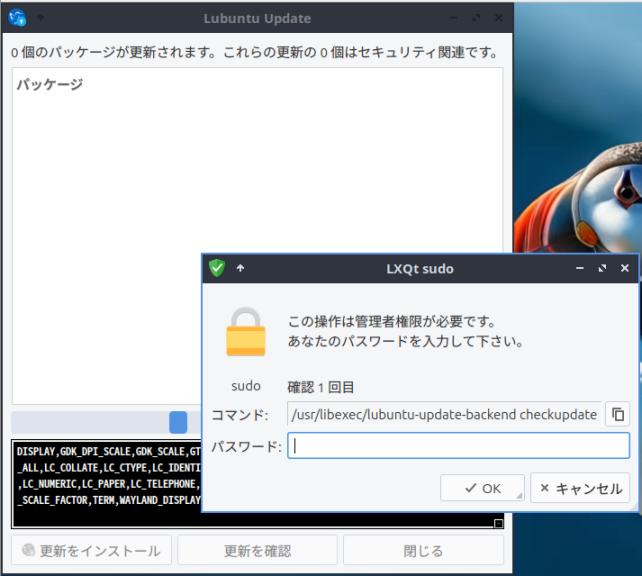Click the あなたのパスワードを入力して下さい text
The image size is (642, 576).
tap(405, 341)
